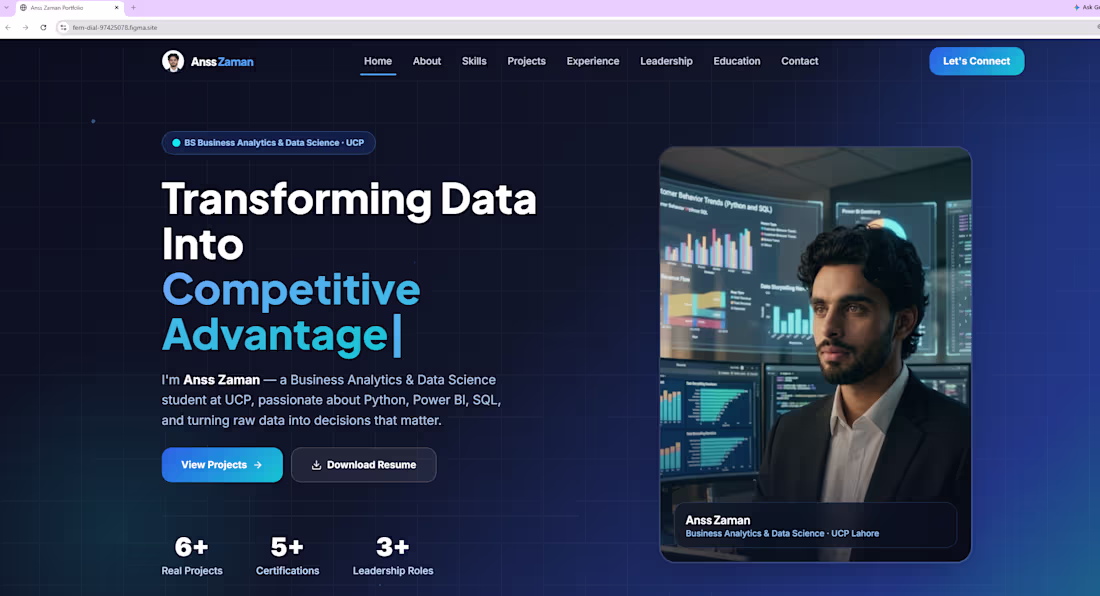
Task: Click the Let's Connect button
Action: [x=977, y=61]
